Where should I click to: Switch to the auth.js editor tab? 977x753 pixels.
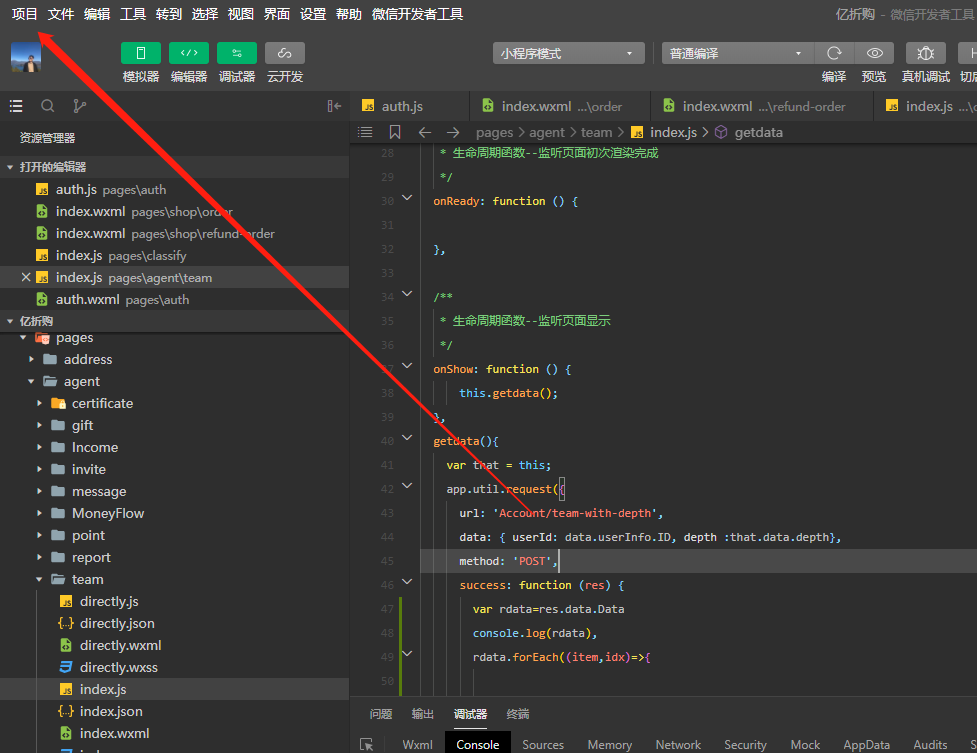click(x=402, y=106)
